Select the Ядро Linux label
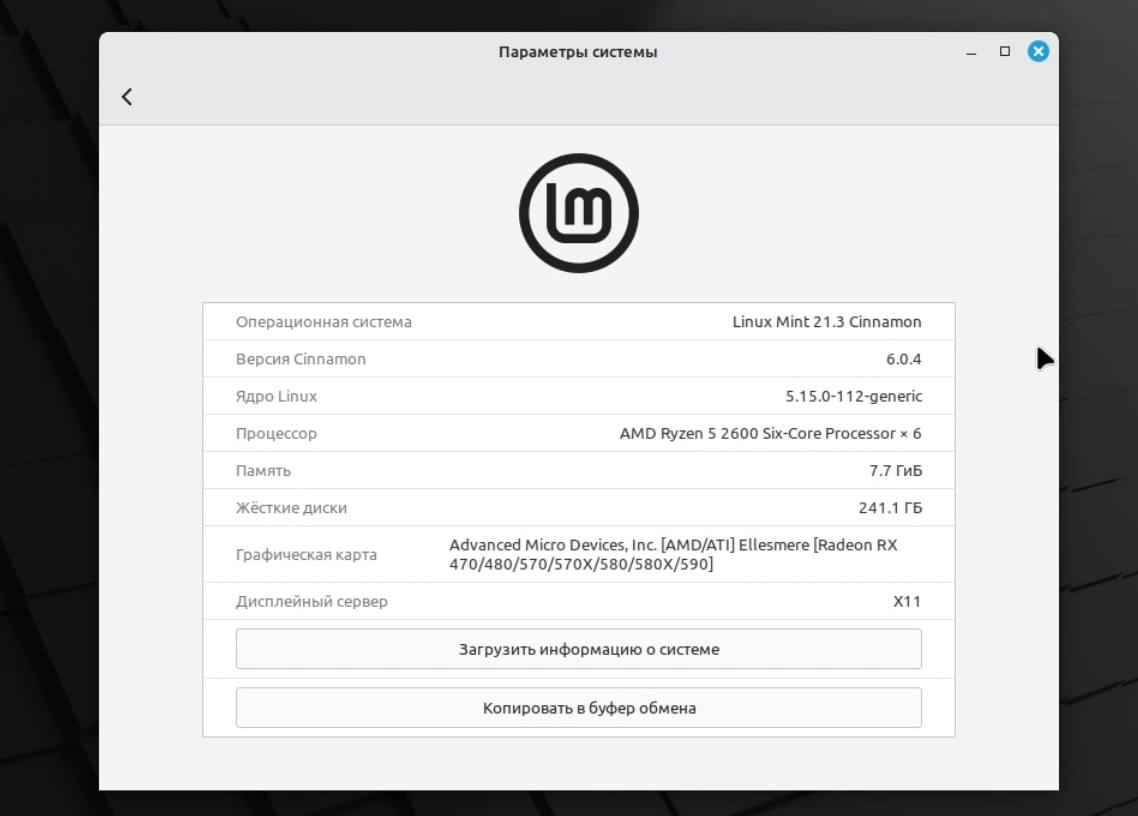 (277, 396)
